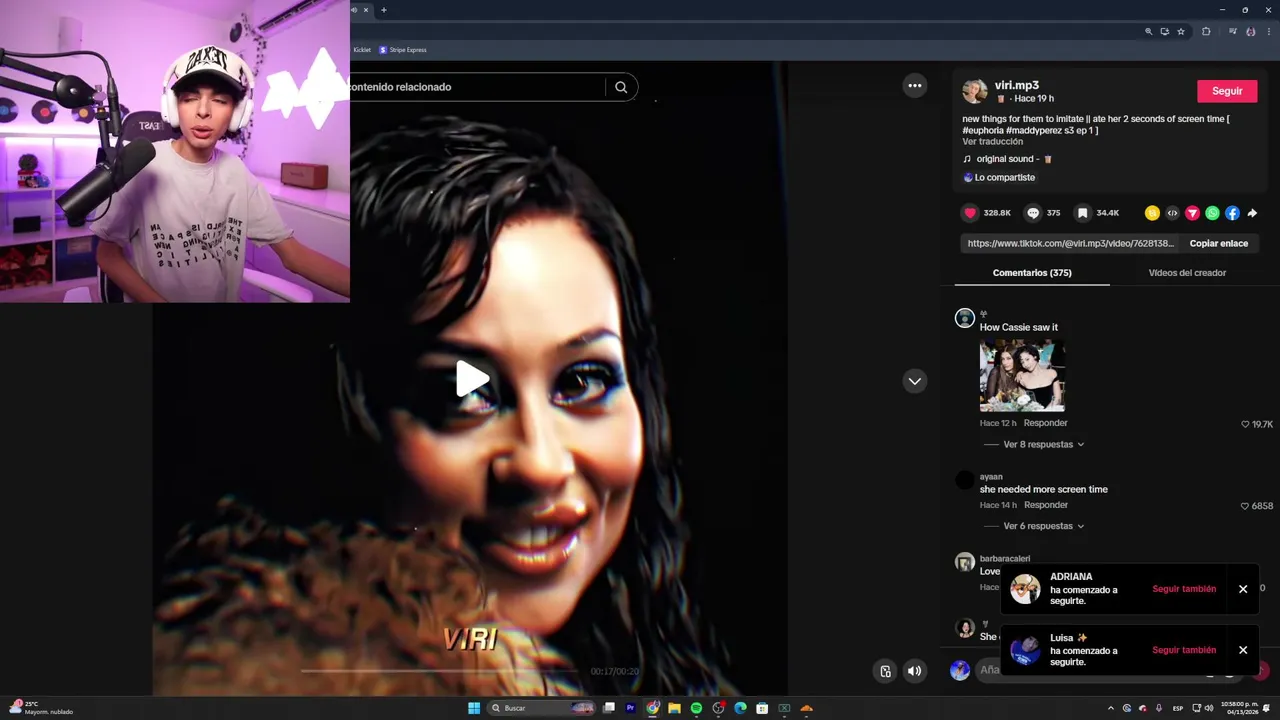
Task: Open more share options arrow
Action: pyautogui.click(x=1252, y=213)
